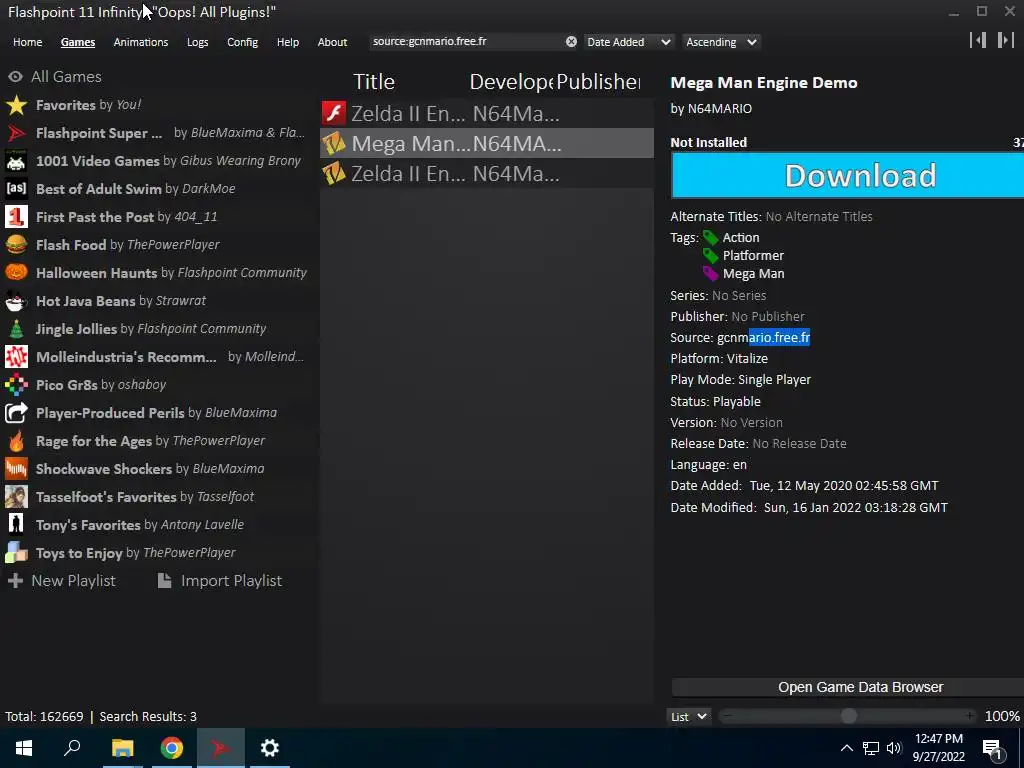Click New Playlist
The image size is (1024, 768).
click(61, 581)
